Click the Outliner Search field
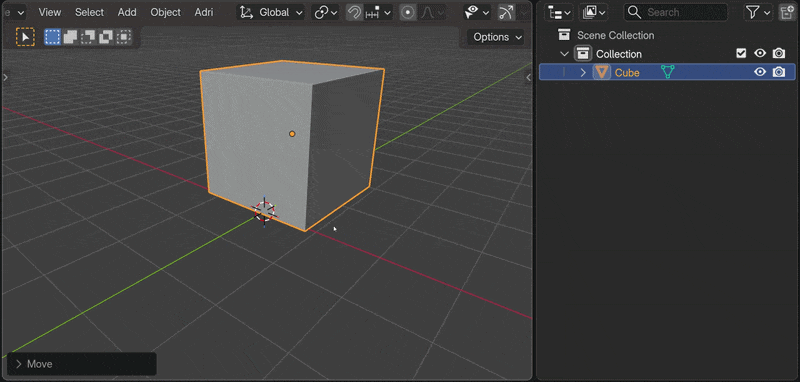The image size is (800, 382). (676, 12)
